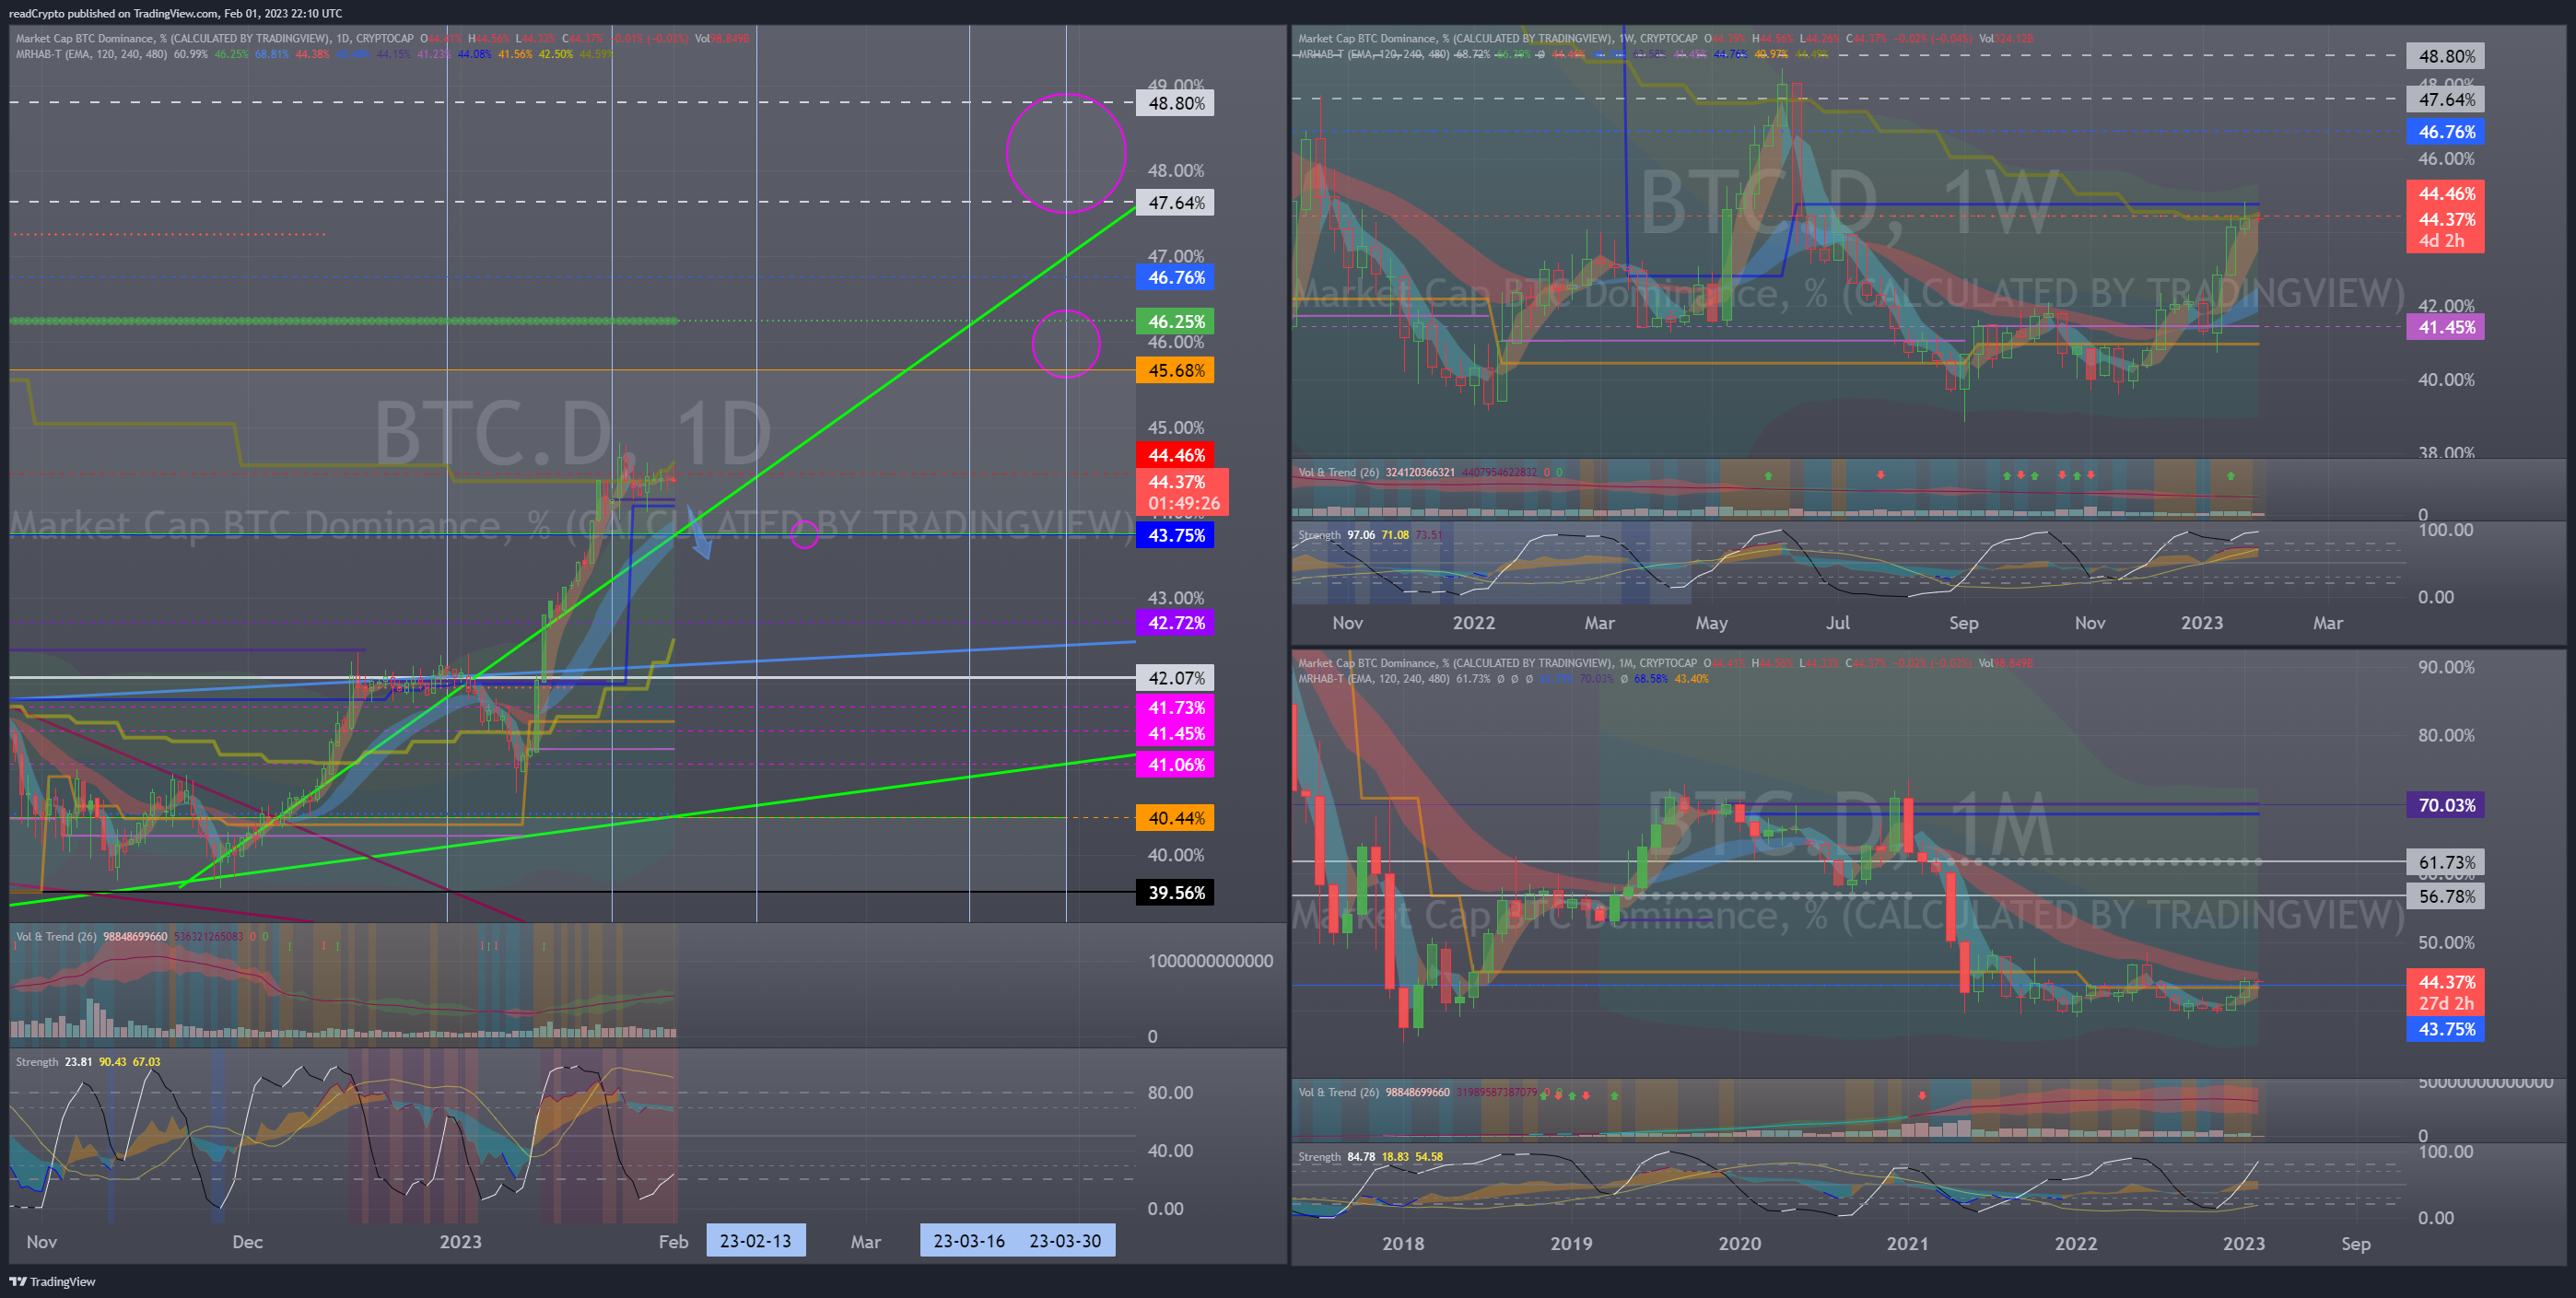The height and width of the screenshot is (1298, 2576).
Task: Click the readCrypto published header text
Action: click(175, 13)
